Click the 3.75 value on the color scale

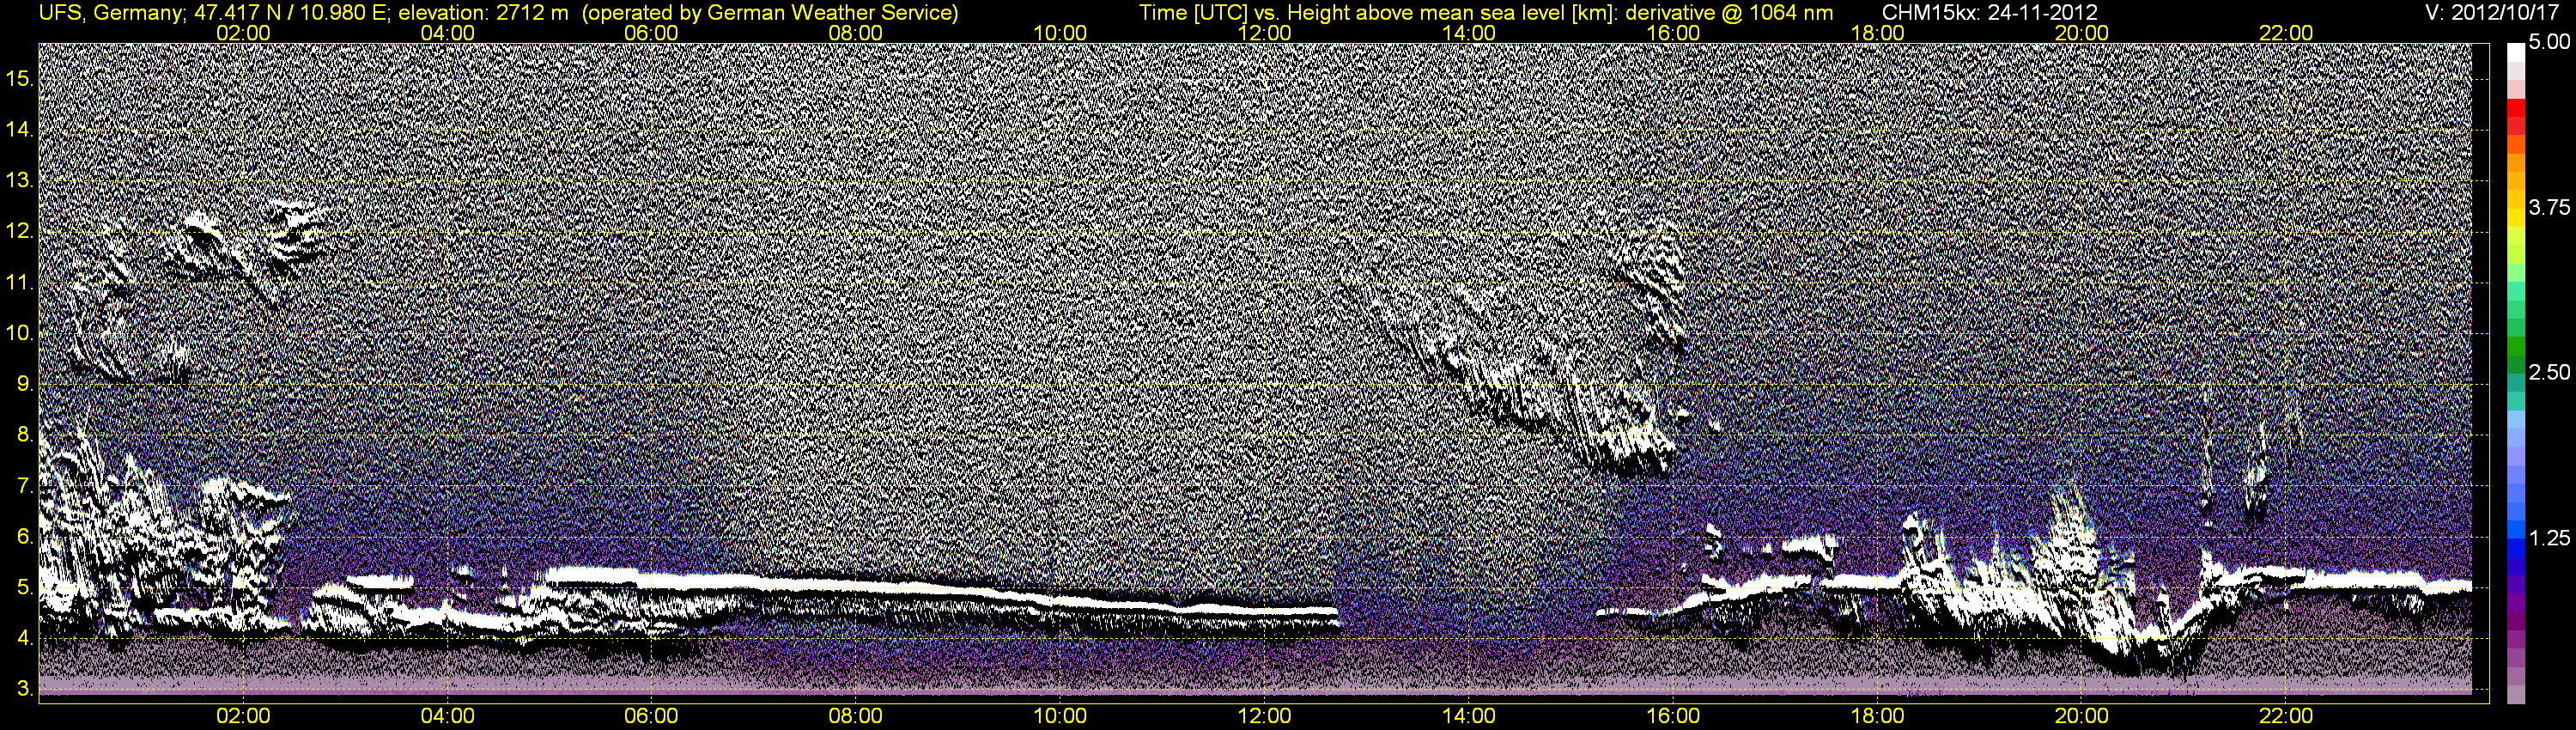pyautogui.click(x=2549, y=207)
